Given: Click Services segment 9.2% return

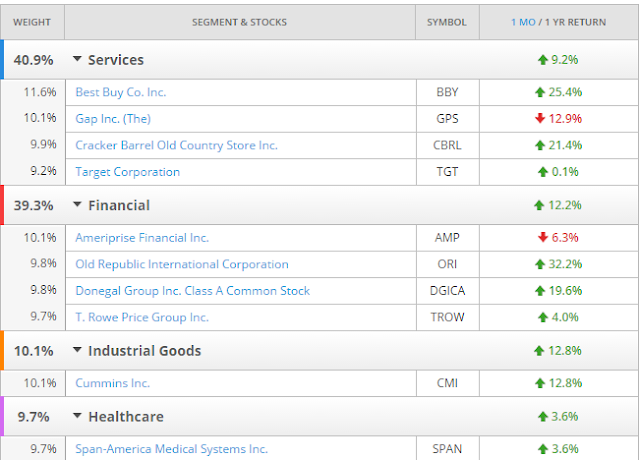Looking at the screenshot, I should point(558,60).
